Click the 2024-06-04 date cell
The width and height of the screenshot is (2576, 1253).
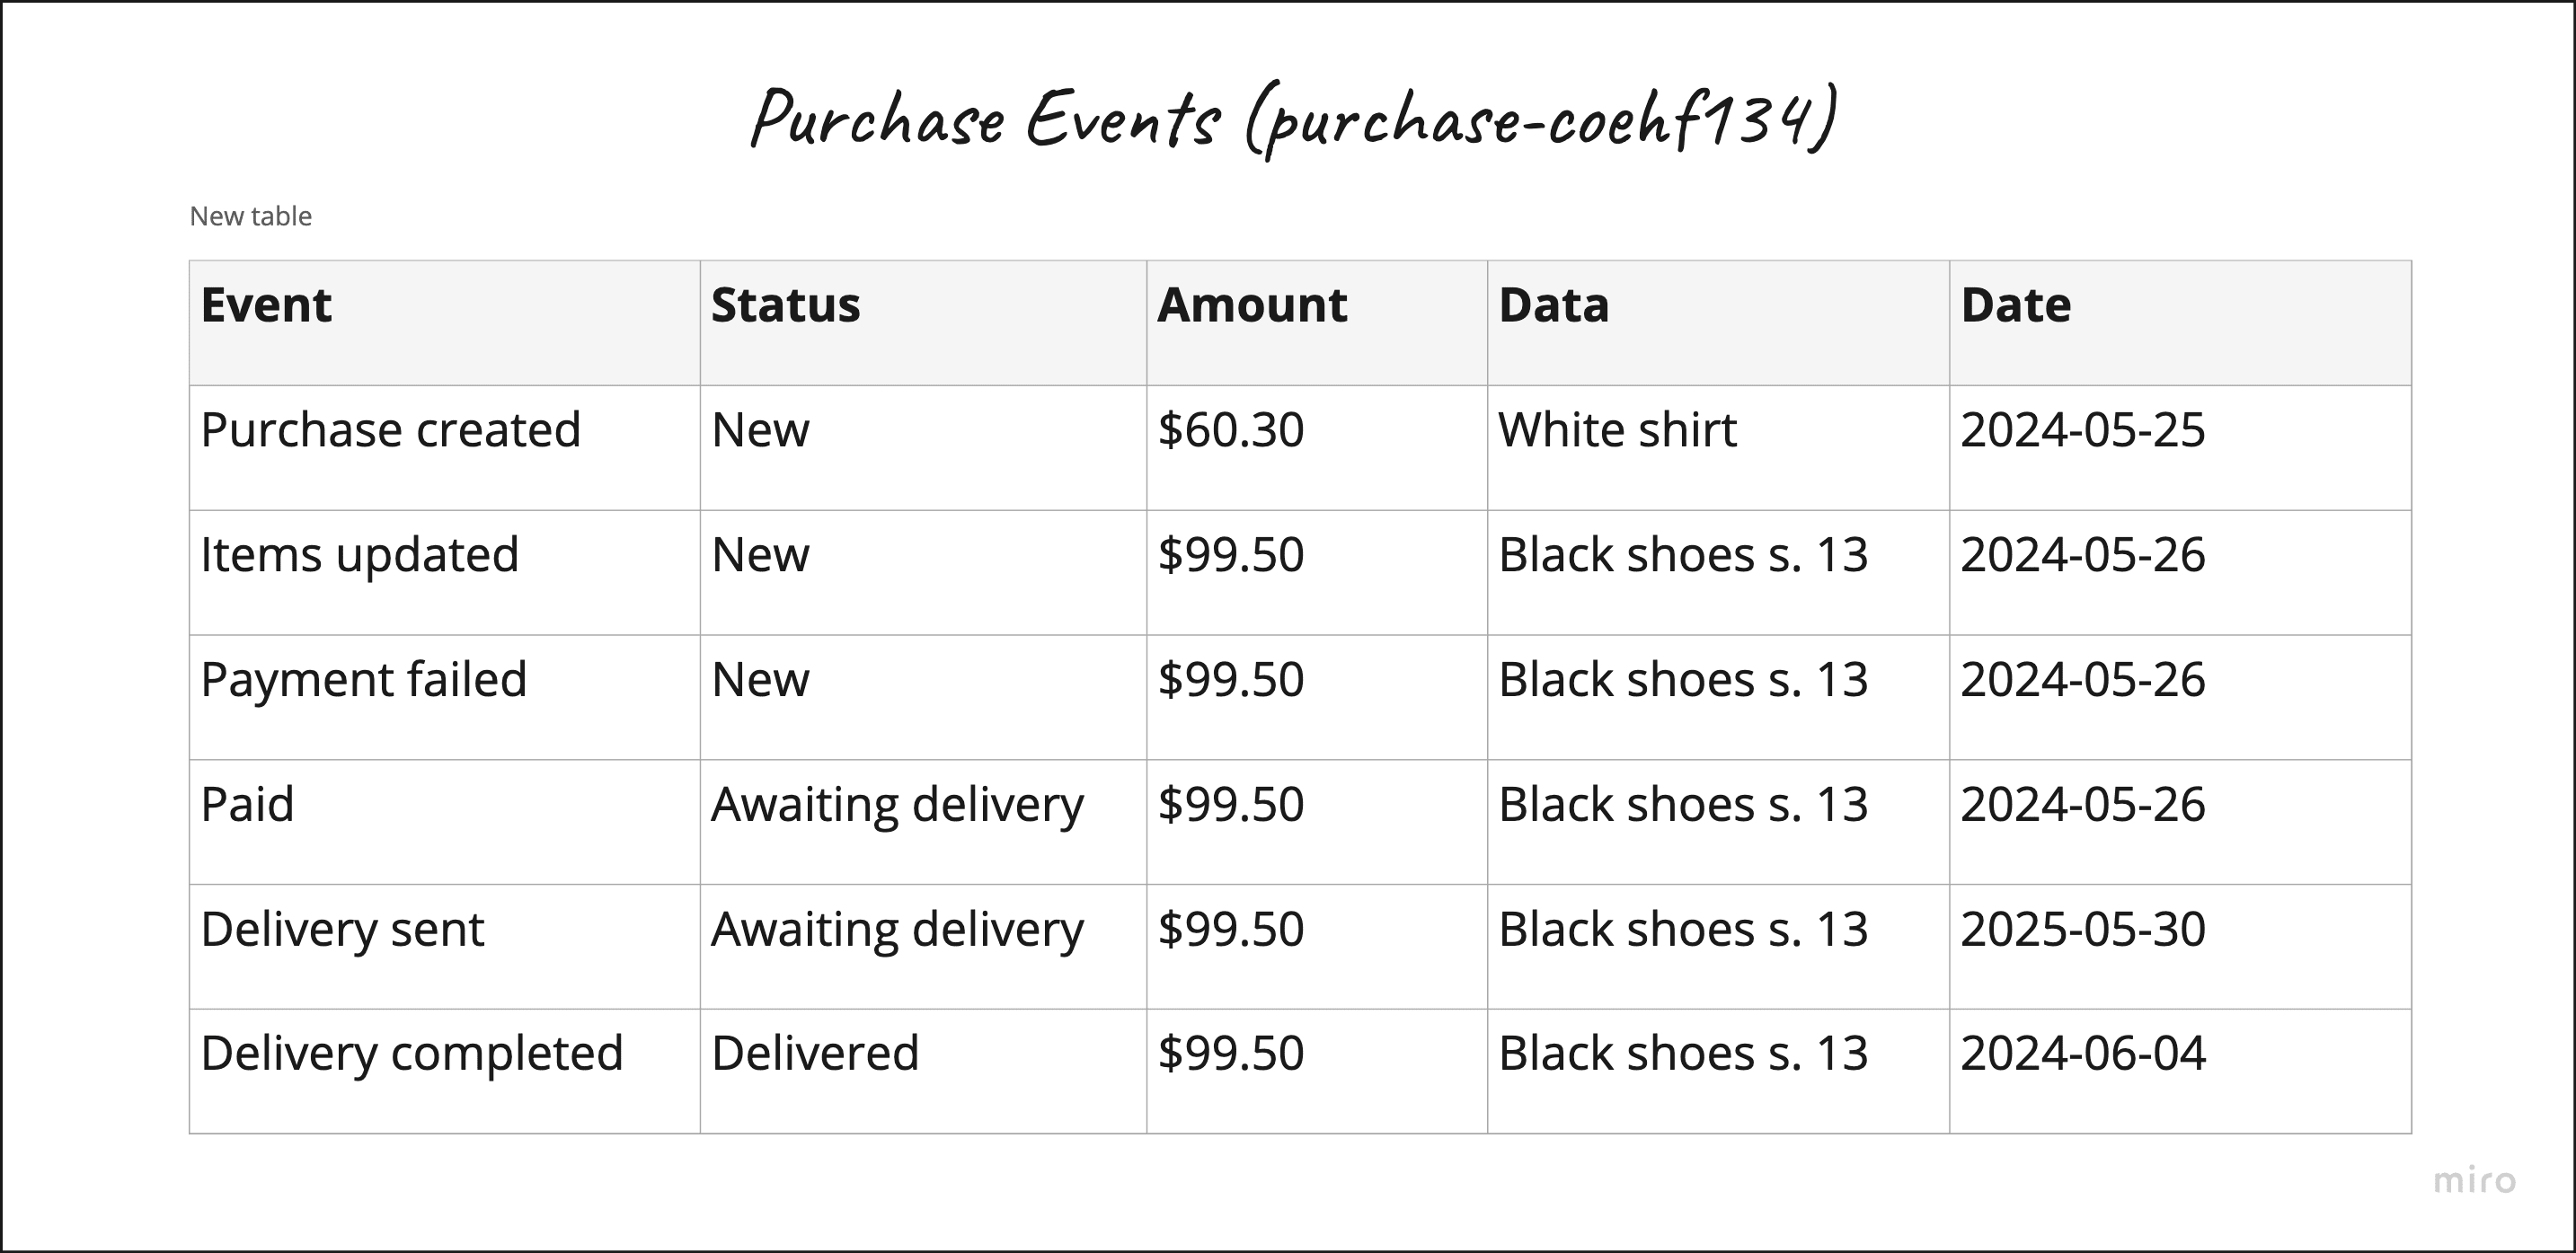(2180, 1071)
